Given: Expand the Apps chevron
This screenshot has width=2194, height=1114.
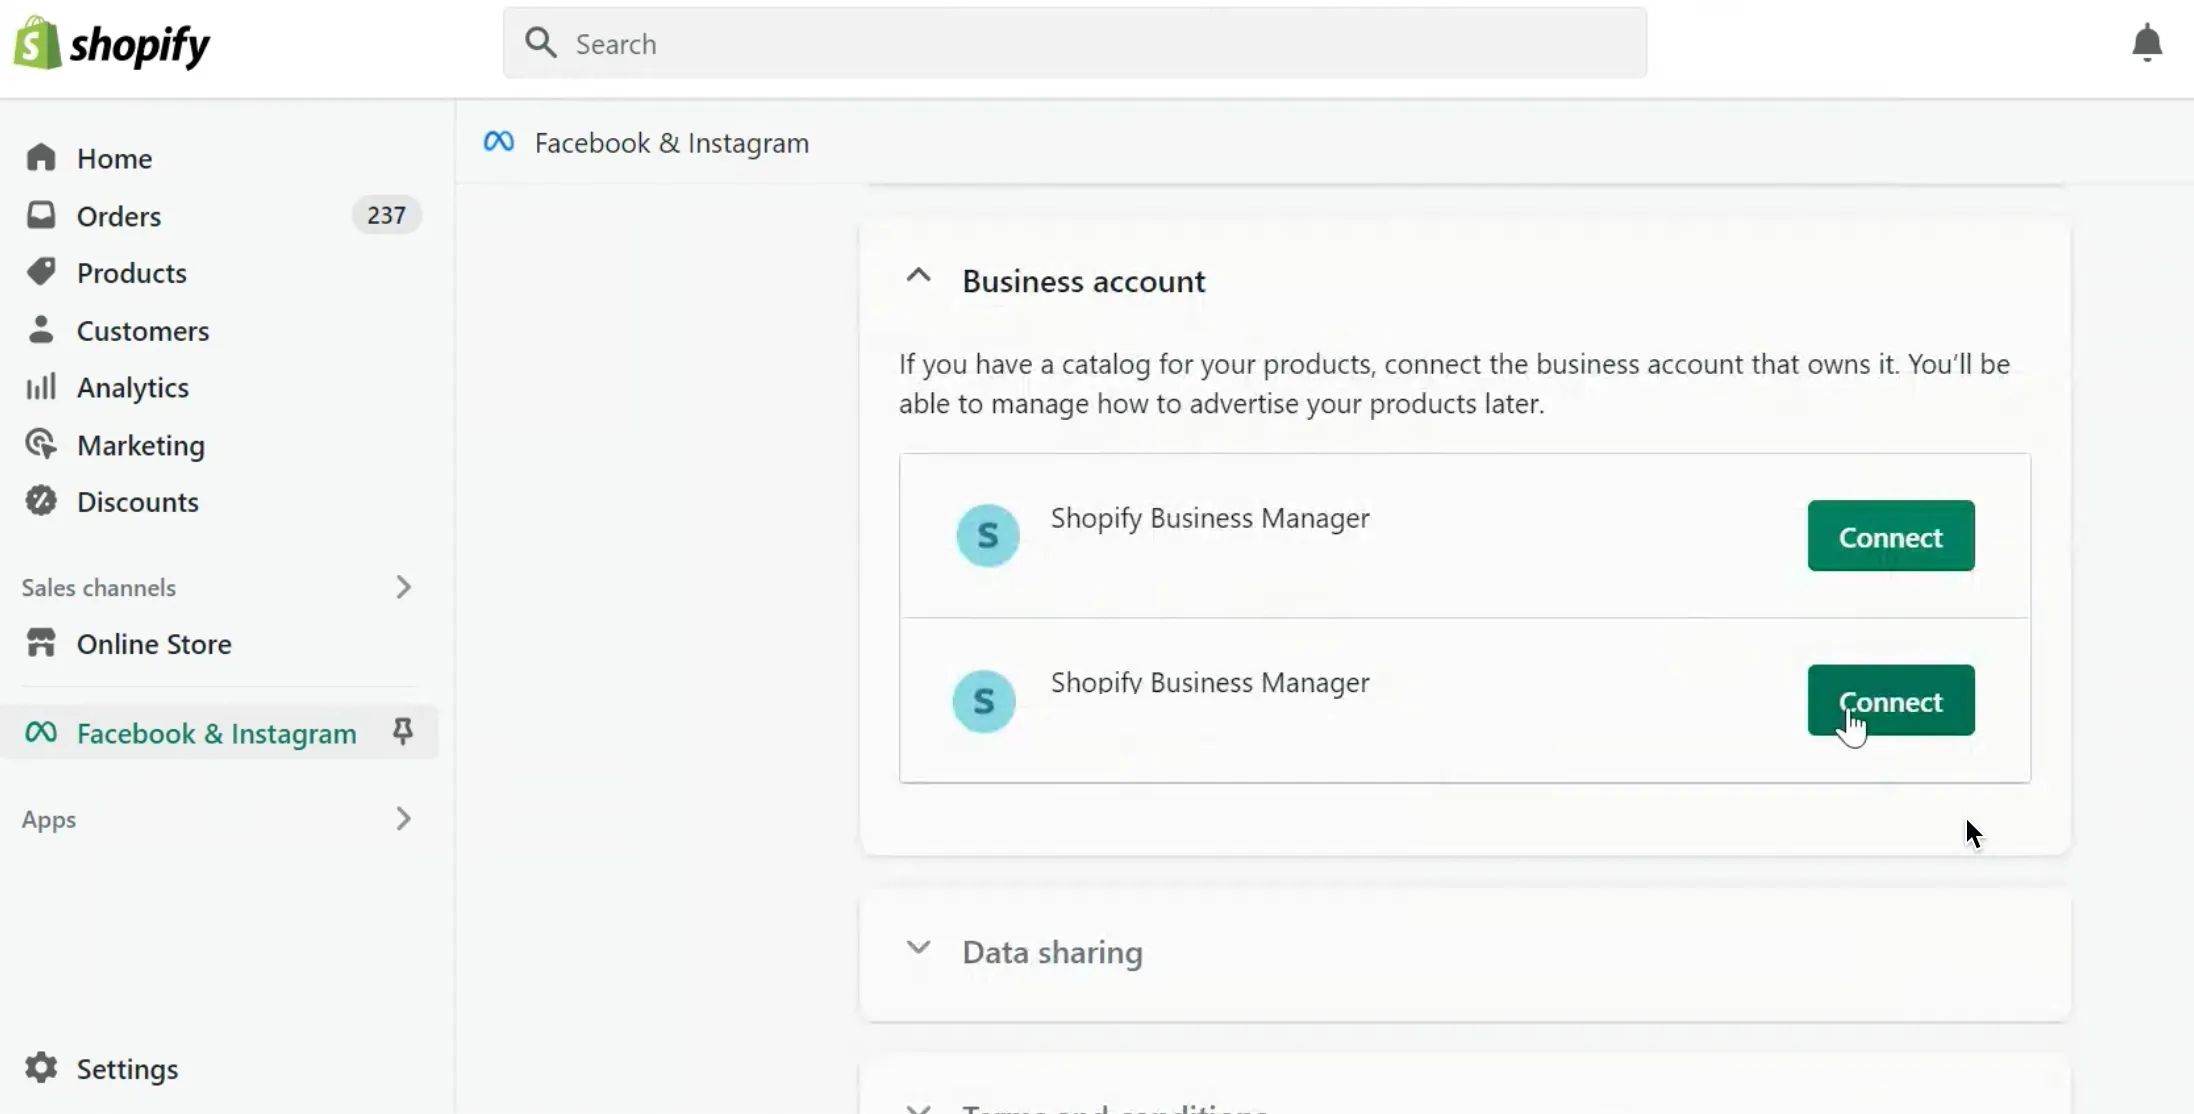Looking at the screenshot, I should pyautogui.click(x=403, y=819).
